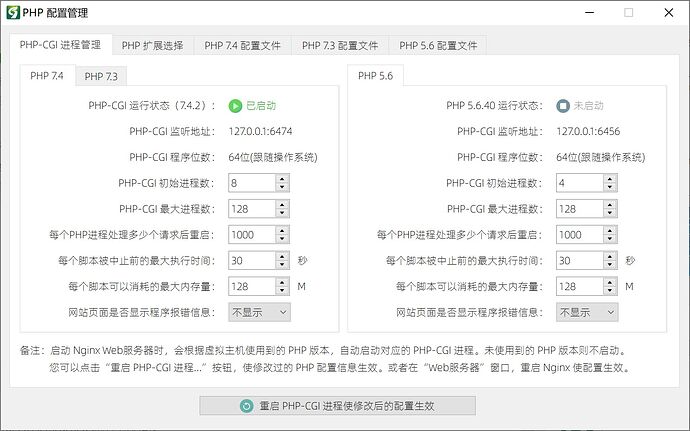Increase PHP 7.4 最大进程数 value
Viewport: 690px width, 431px height.
coord(282,205)
